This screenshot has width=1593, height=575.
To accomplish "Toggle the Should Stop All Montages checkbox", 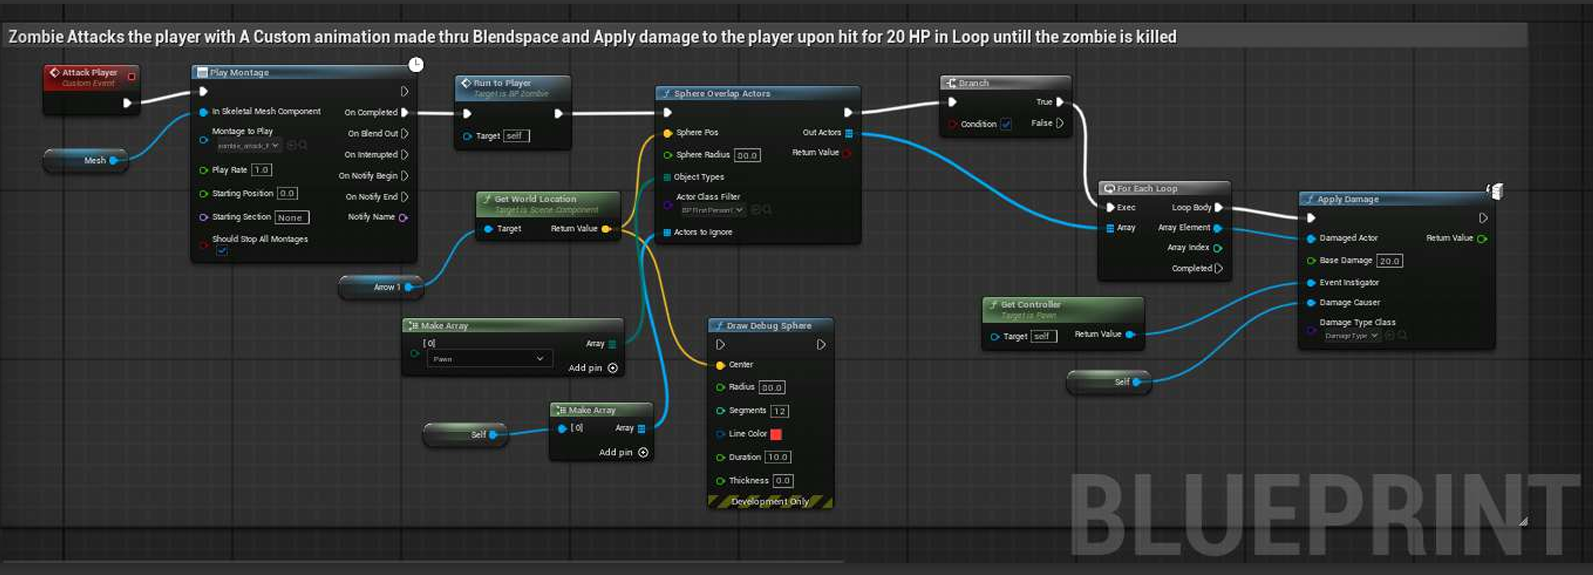I will [x=222, y=251].
